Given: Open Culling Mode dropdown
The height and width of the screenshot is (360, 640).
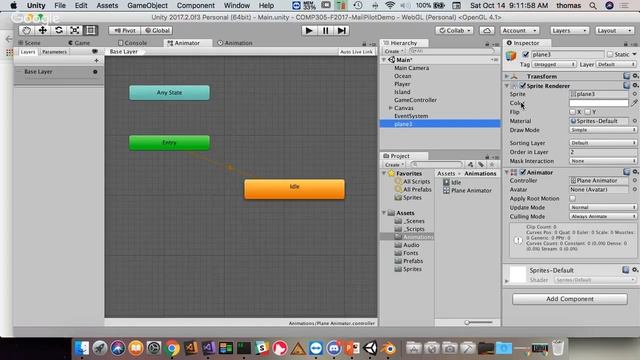Looking at the screenshot, I should click(603, 216).
